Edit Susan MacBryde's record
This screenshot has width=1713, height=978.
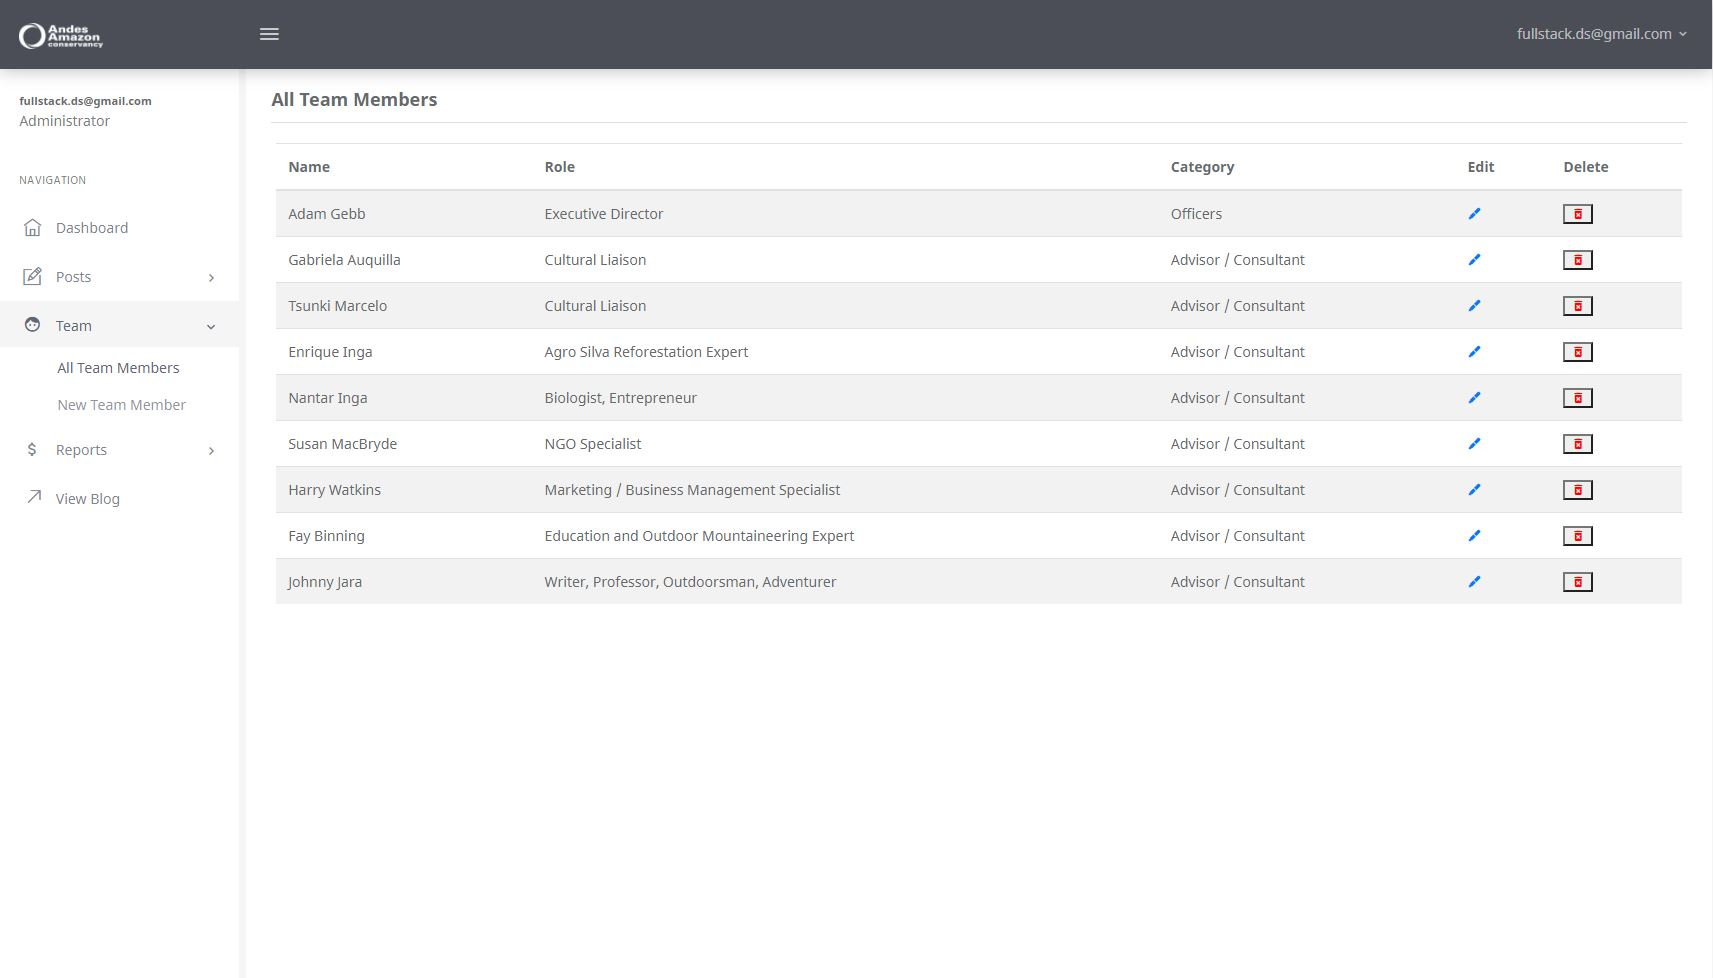[x=1474, y=444]
